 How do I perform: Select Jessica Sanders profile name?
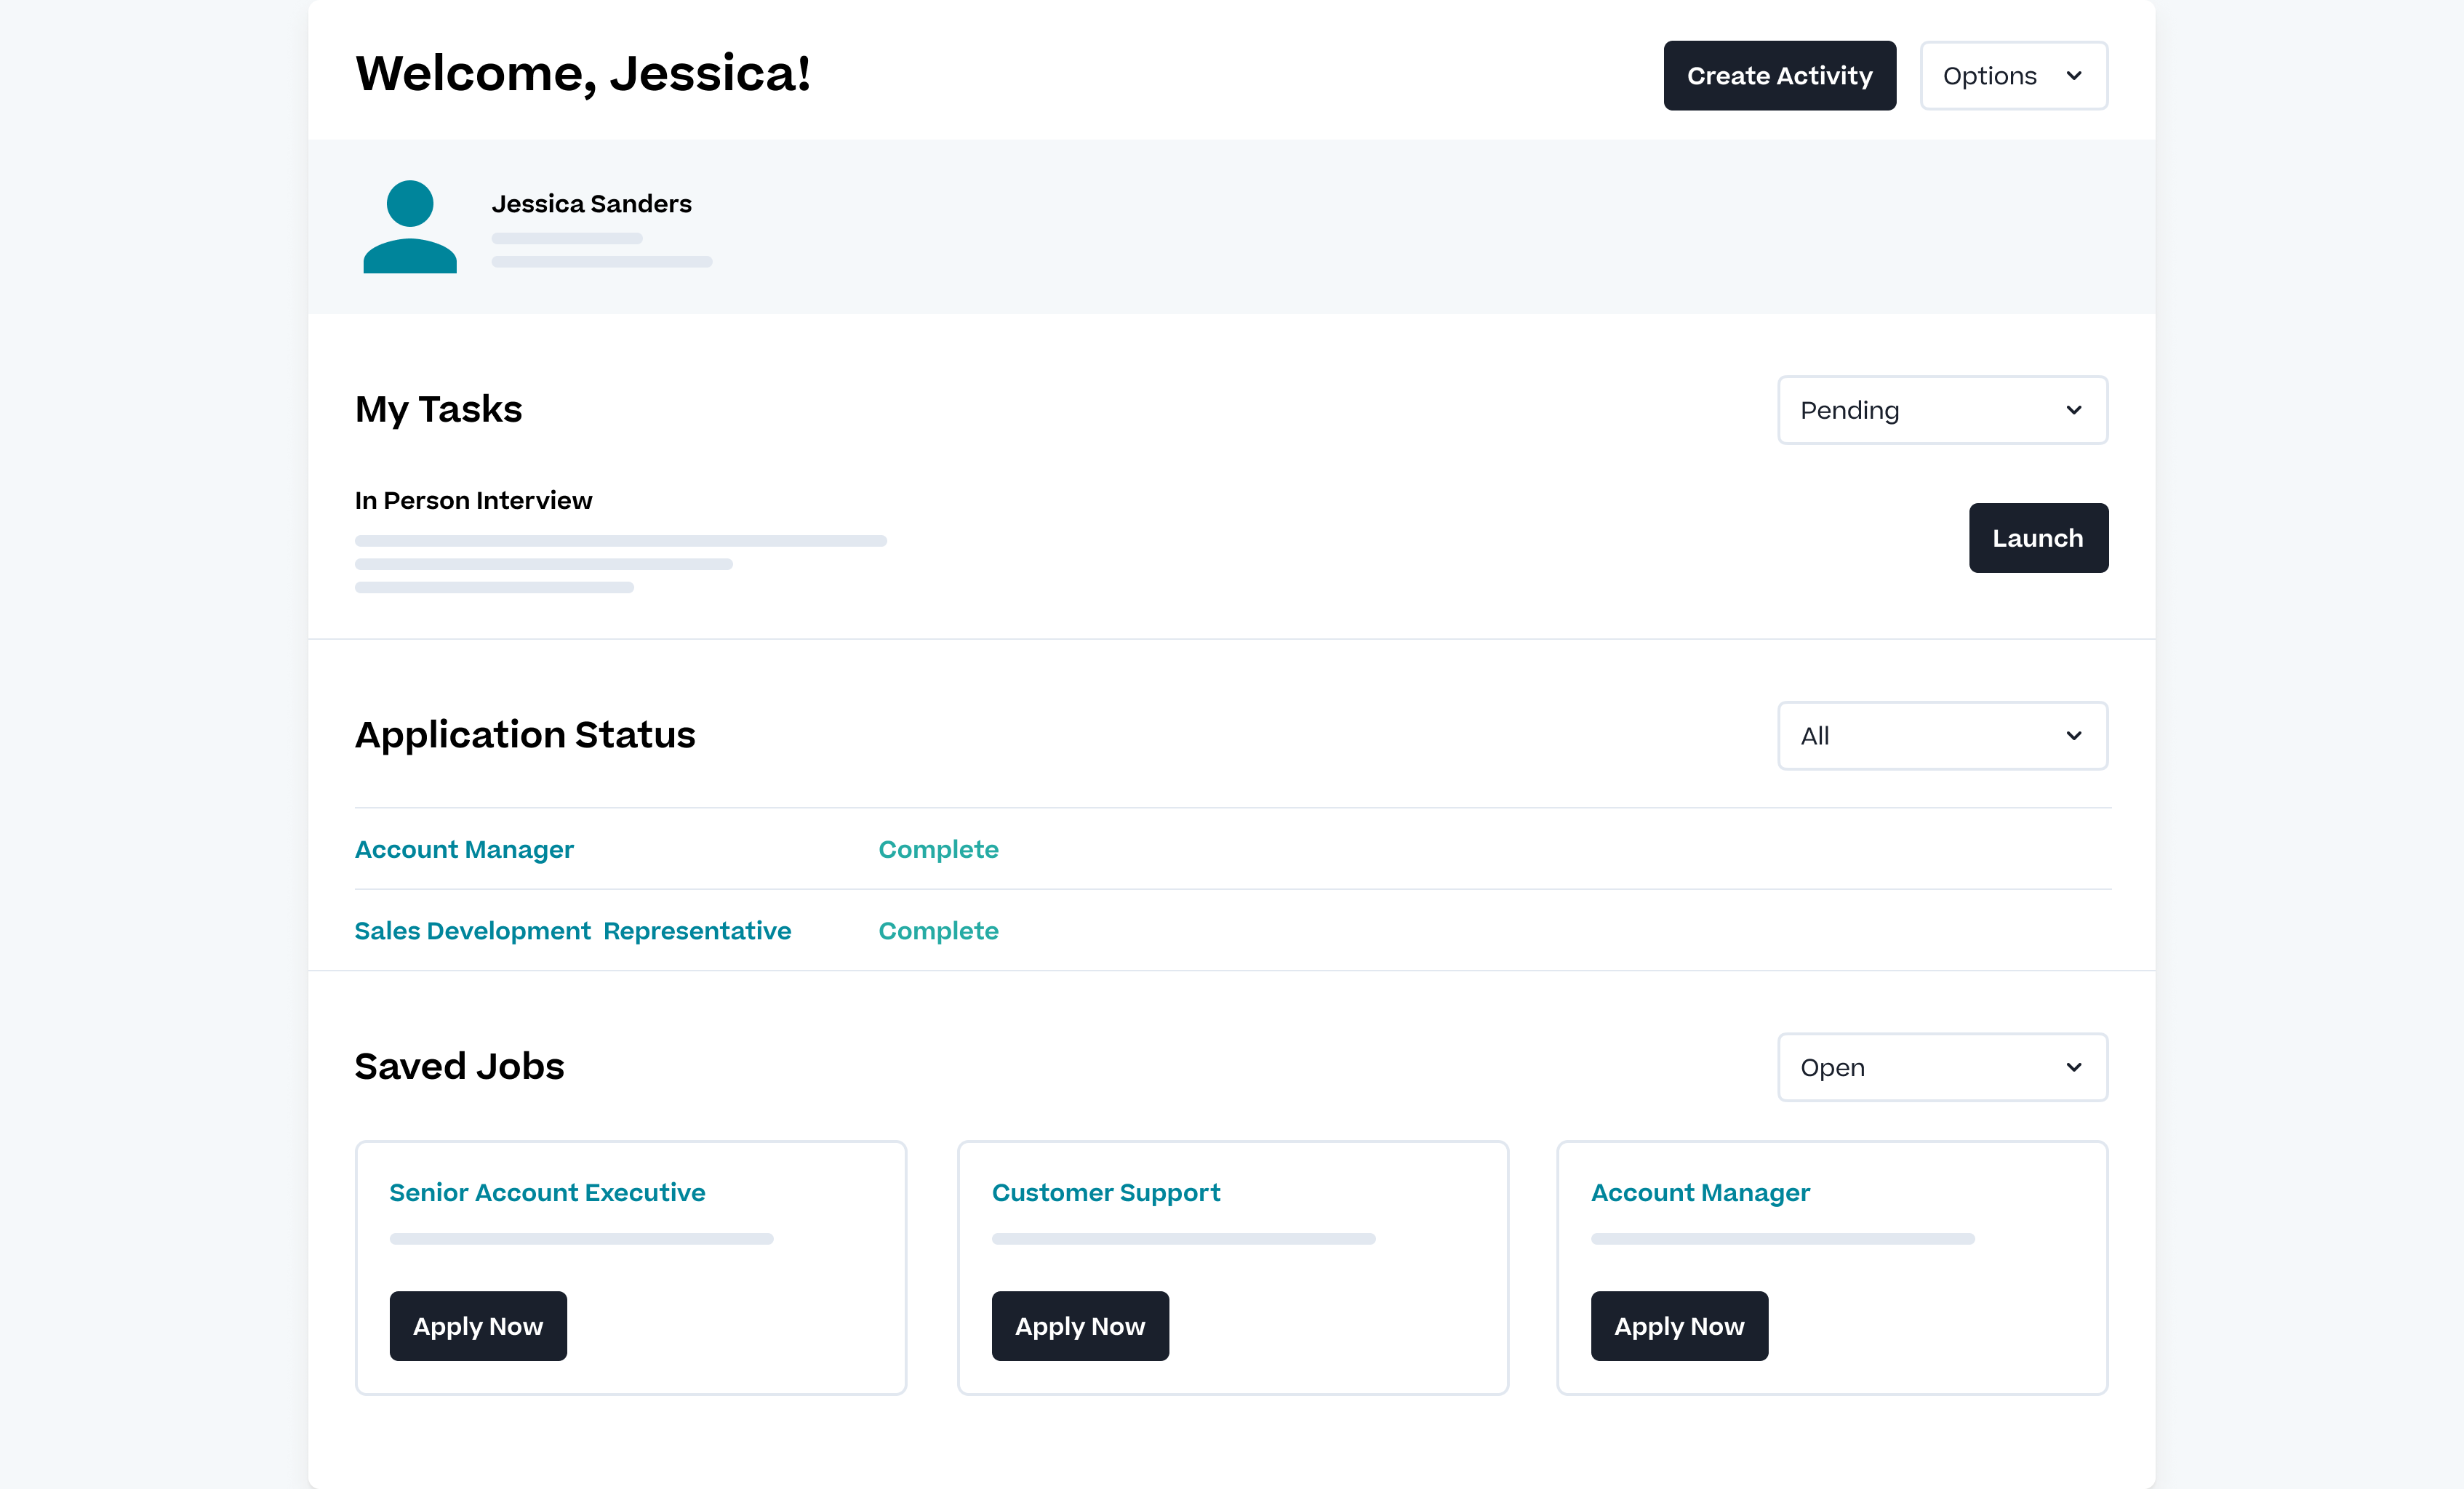(591, 203)
